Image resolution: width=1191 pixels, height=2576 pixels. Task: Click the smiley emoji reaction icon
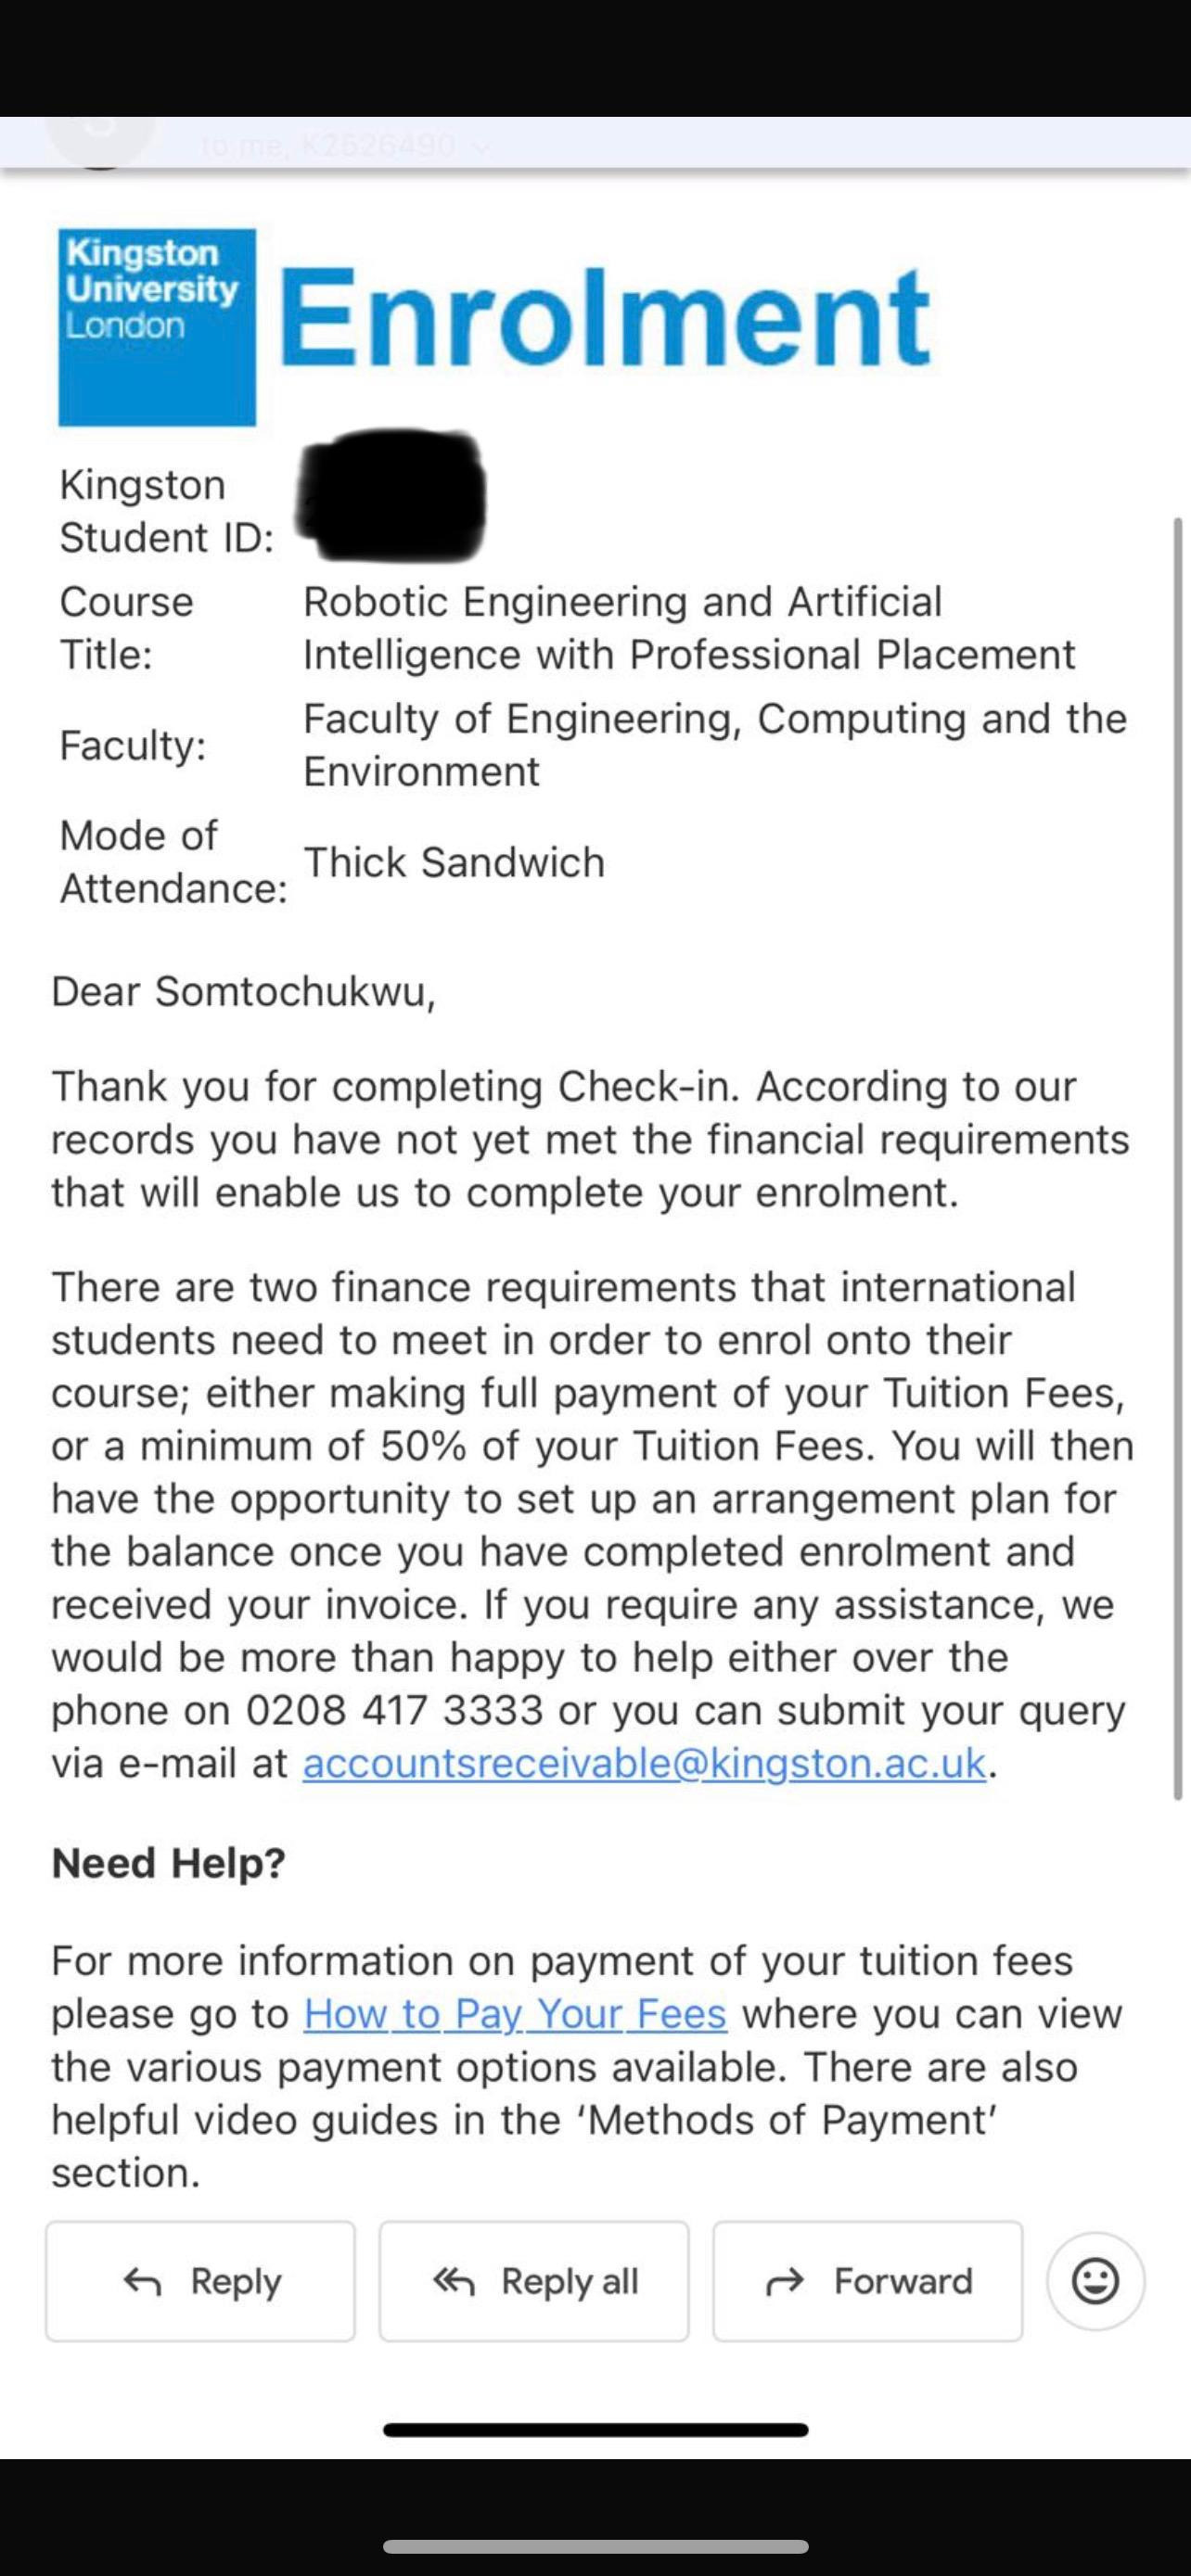[x=1095, y=2281]
